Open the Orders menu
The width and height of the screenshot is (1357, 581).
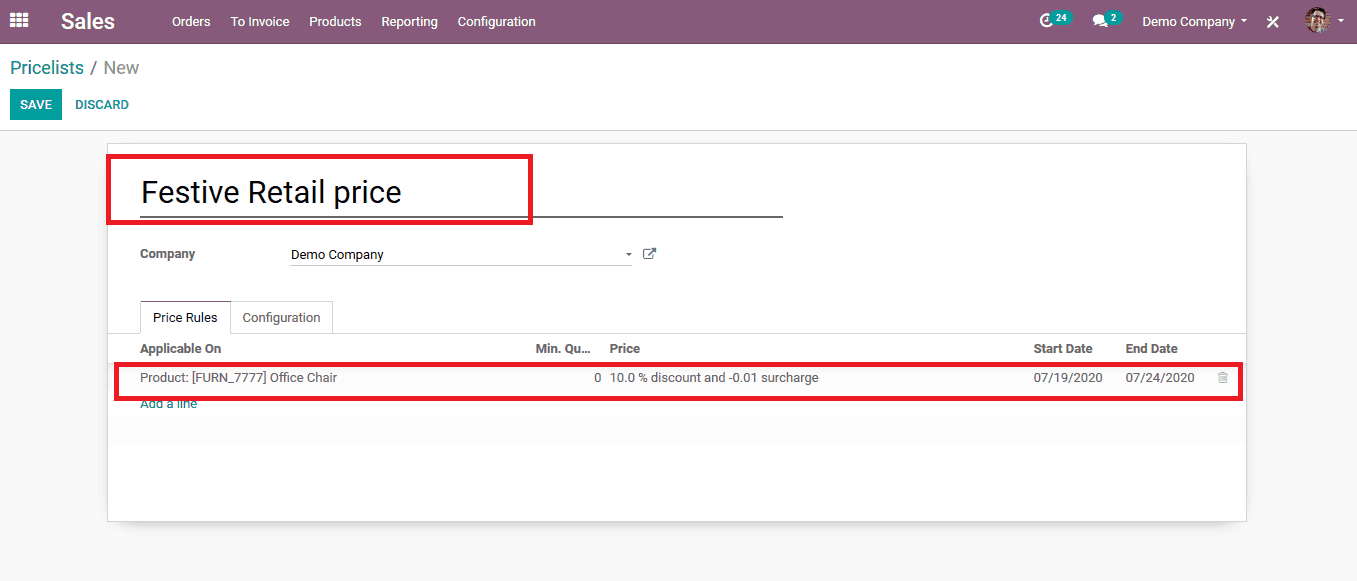coord(191,21)
